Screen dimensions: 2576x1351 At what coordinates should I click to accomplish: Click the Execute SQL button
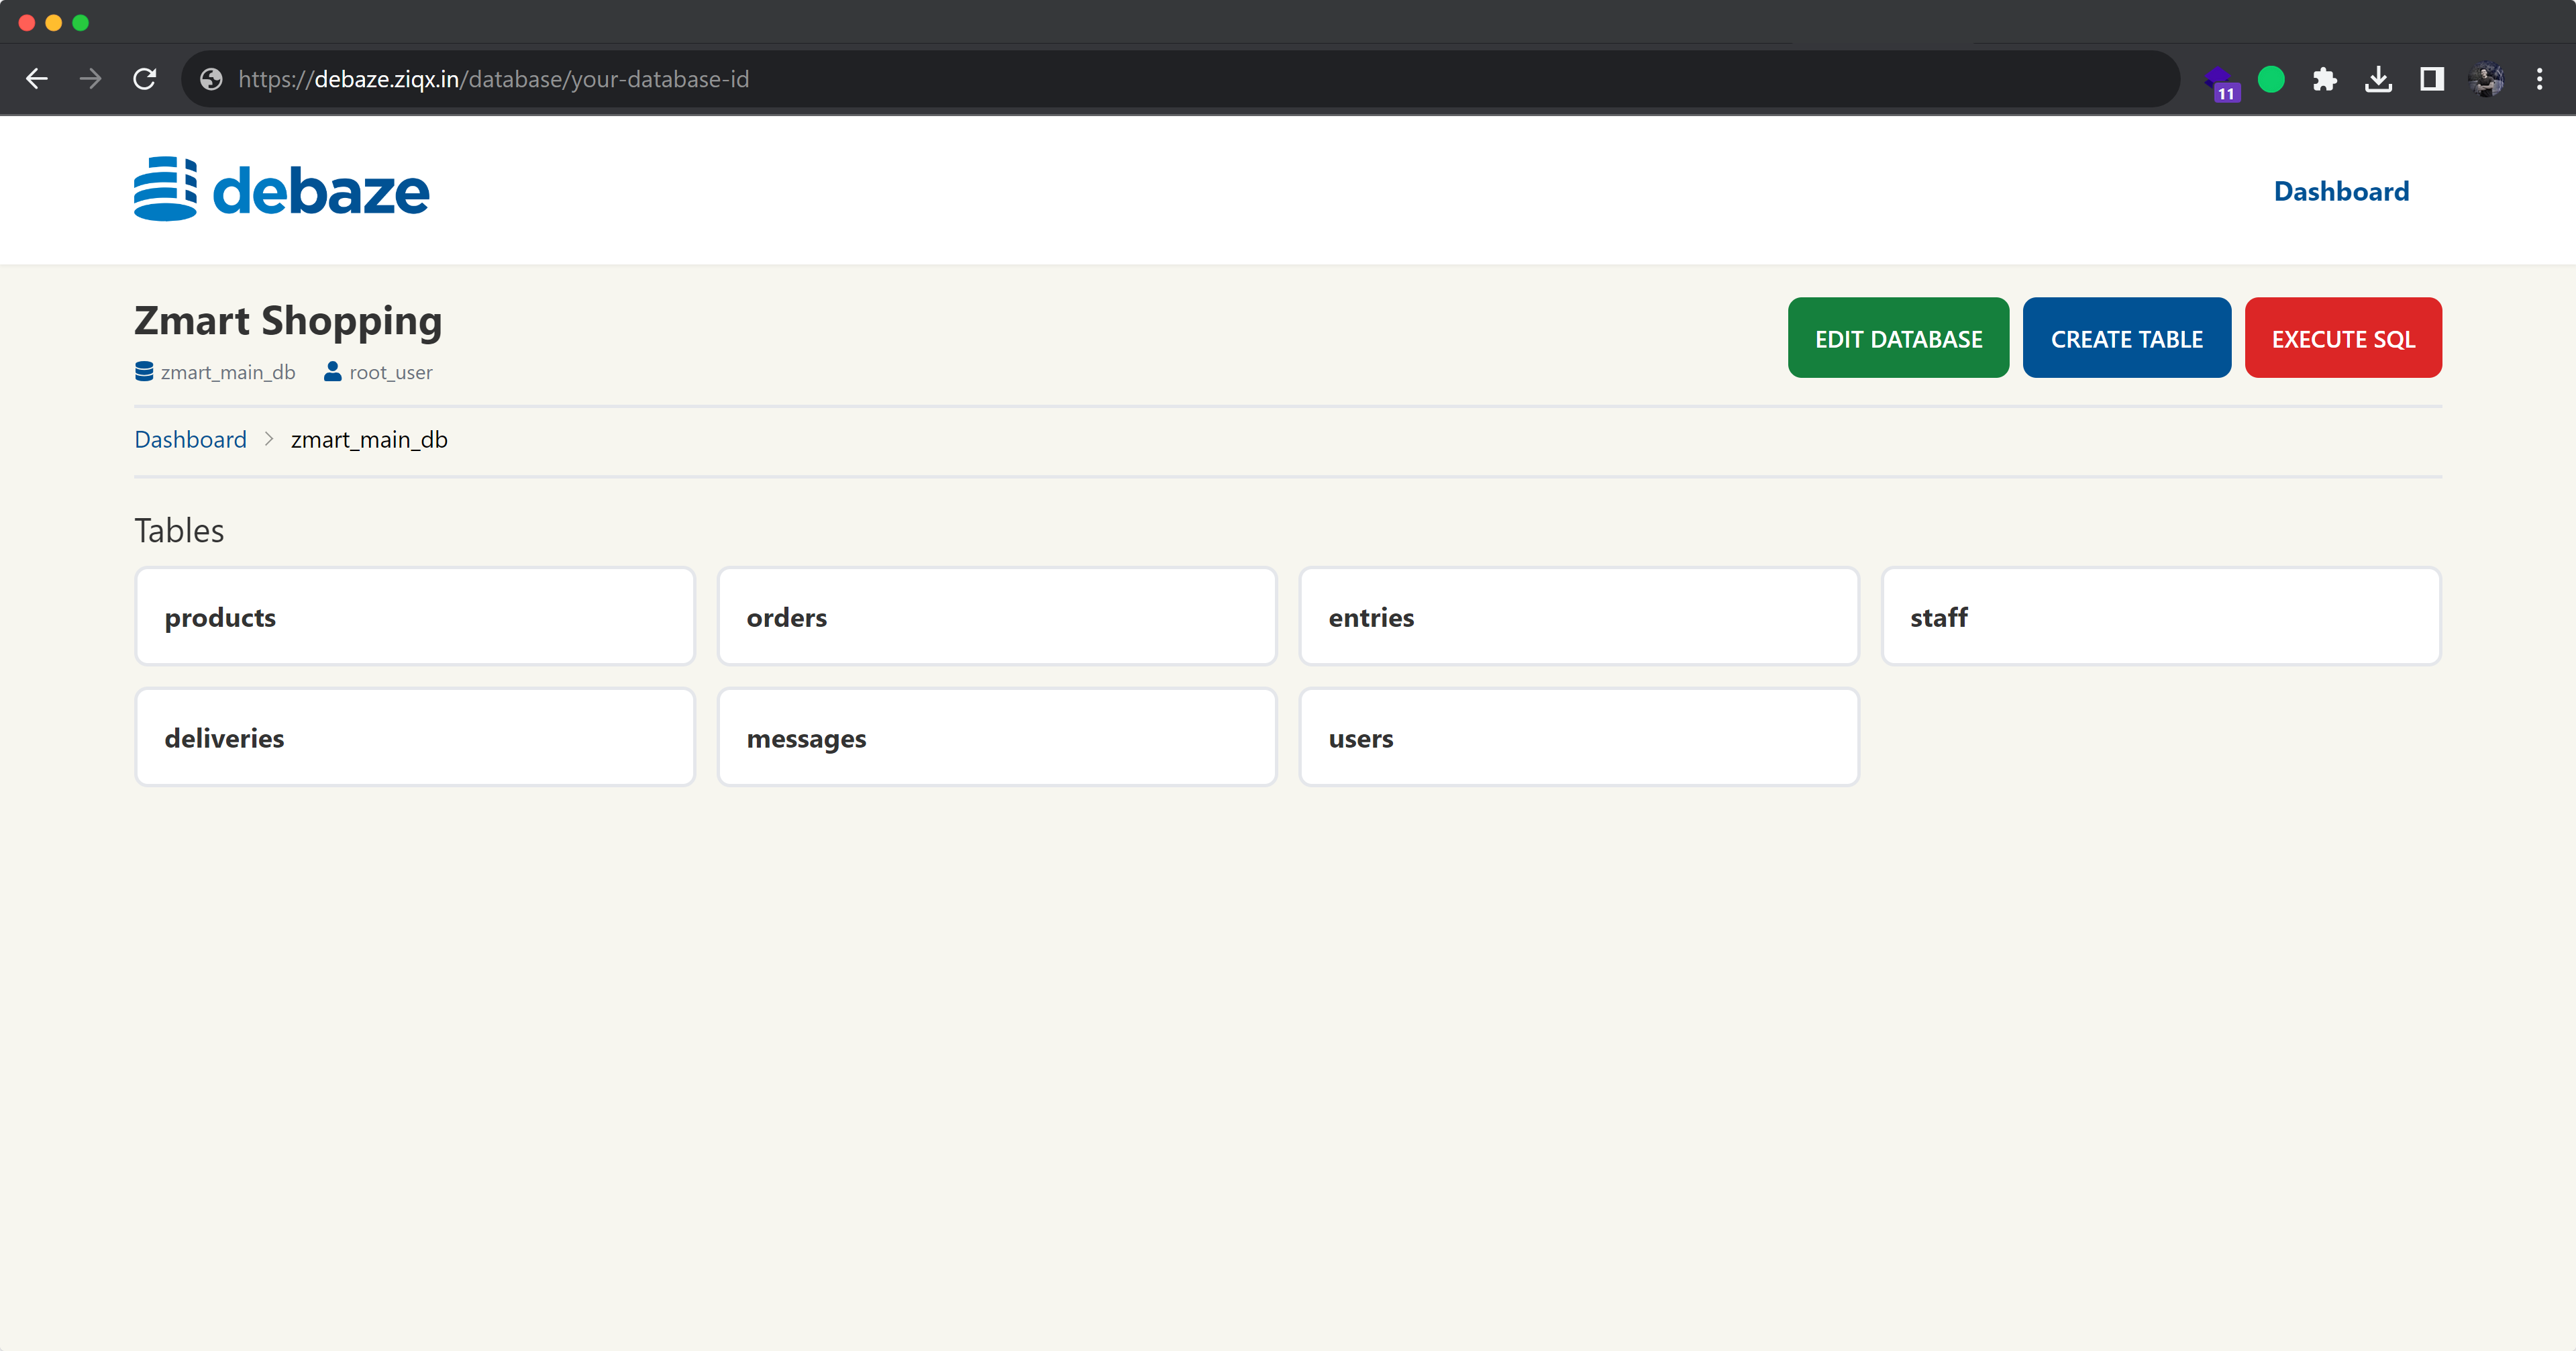coord(2342,338)
